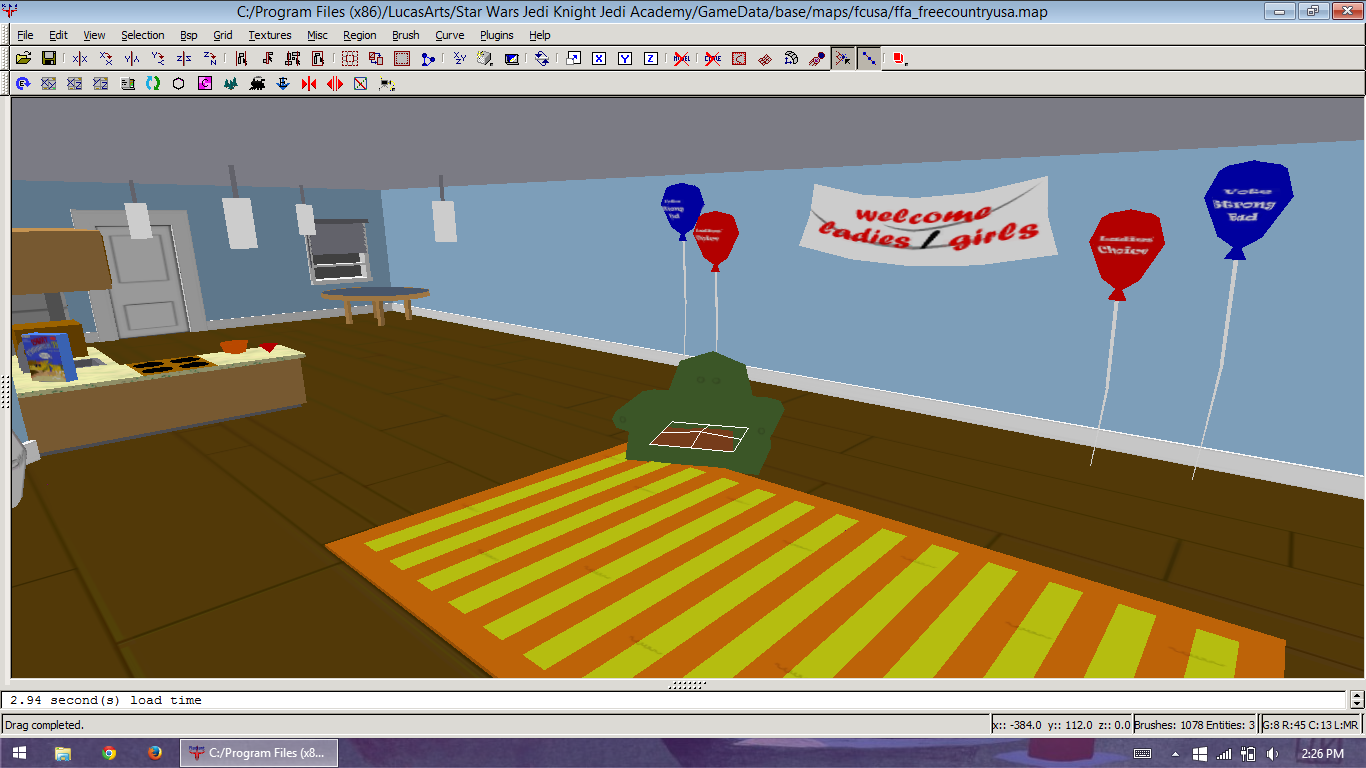1366x768 pixels.
Task: Click the Select Partial Tall icon
Action: [292, 59]
